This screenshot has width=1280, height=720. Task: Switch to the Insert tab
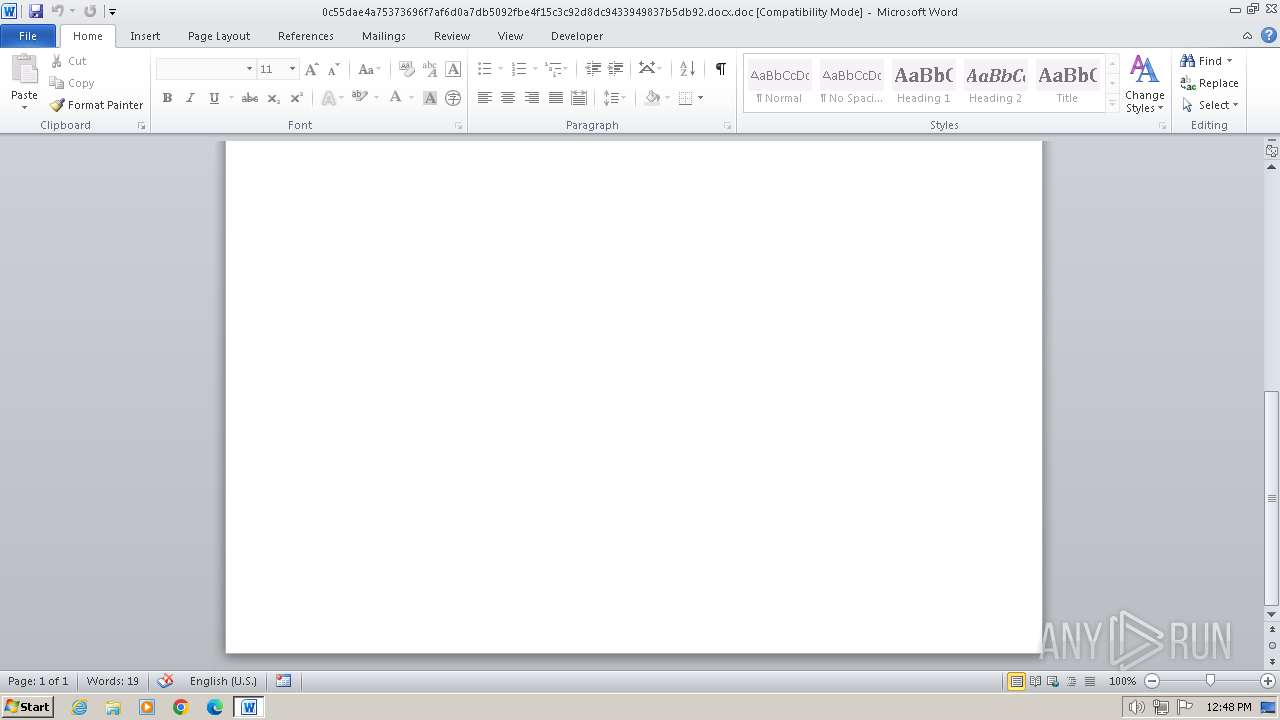click(x=145, y=36)
